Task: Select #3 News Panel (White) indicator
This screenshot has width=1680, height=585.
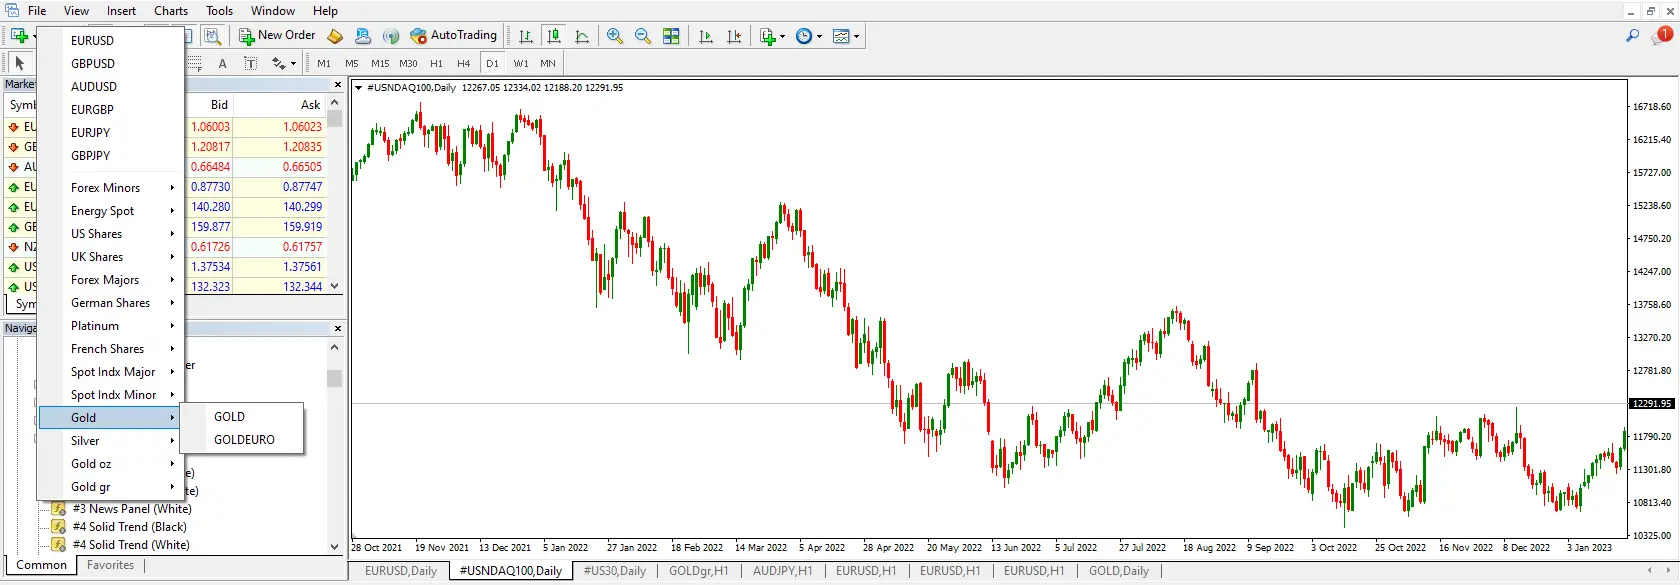Action: [x=132, y=509]
